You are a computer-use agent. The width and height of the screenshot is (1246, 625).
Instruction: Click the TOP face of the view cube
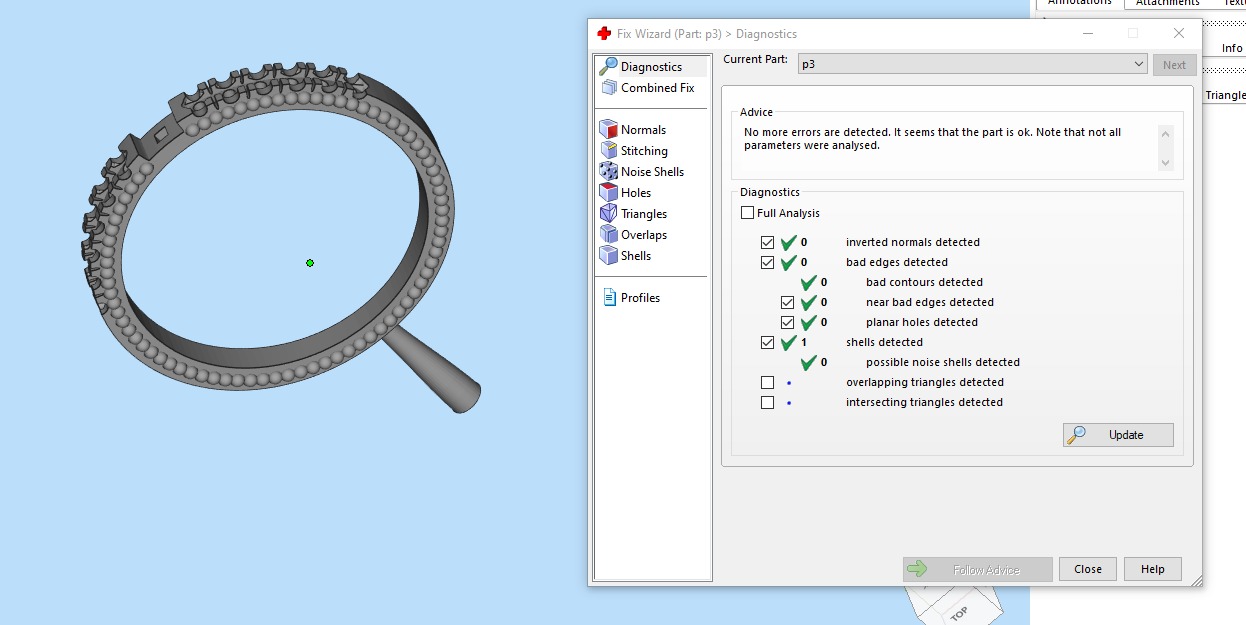coord(959,613)
